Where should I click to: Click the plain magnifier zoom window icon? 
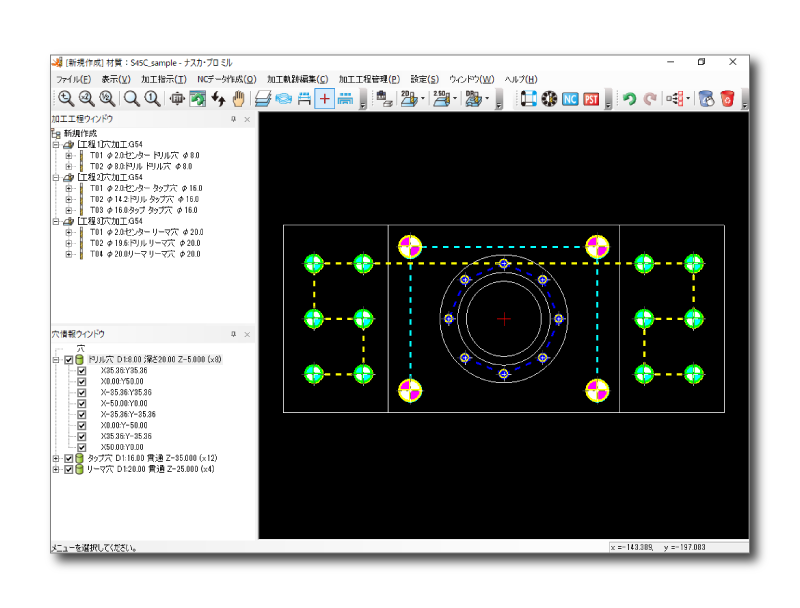(x=132, y=98)
